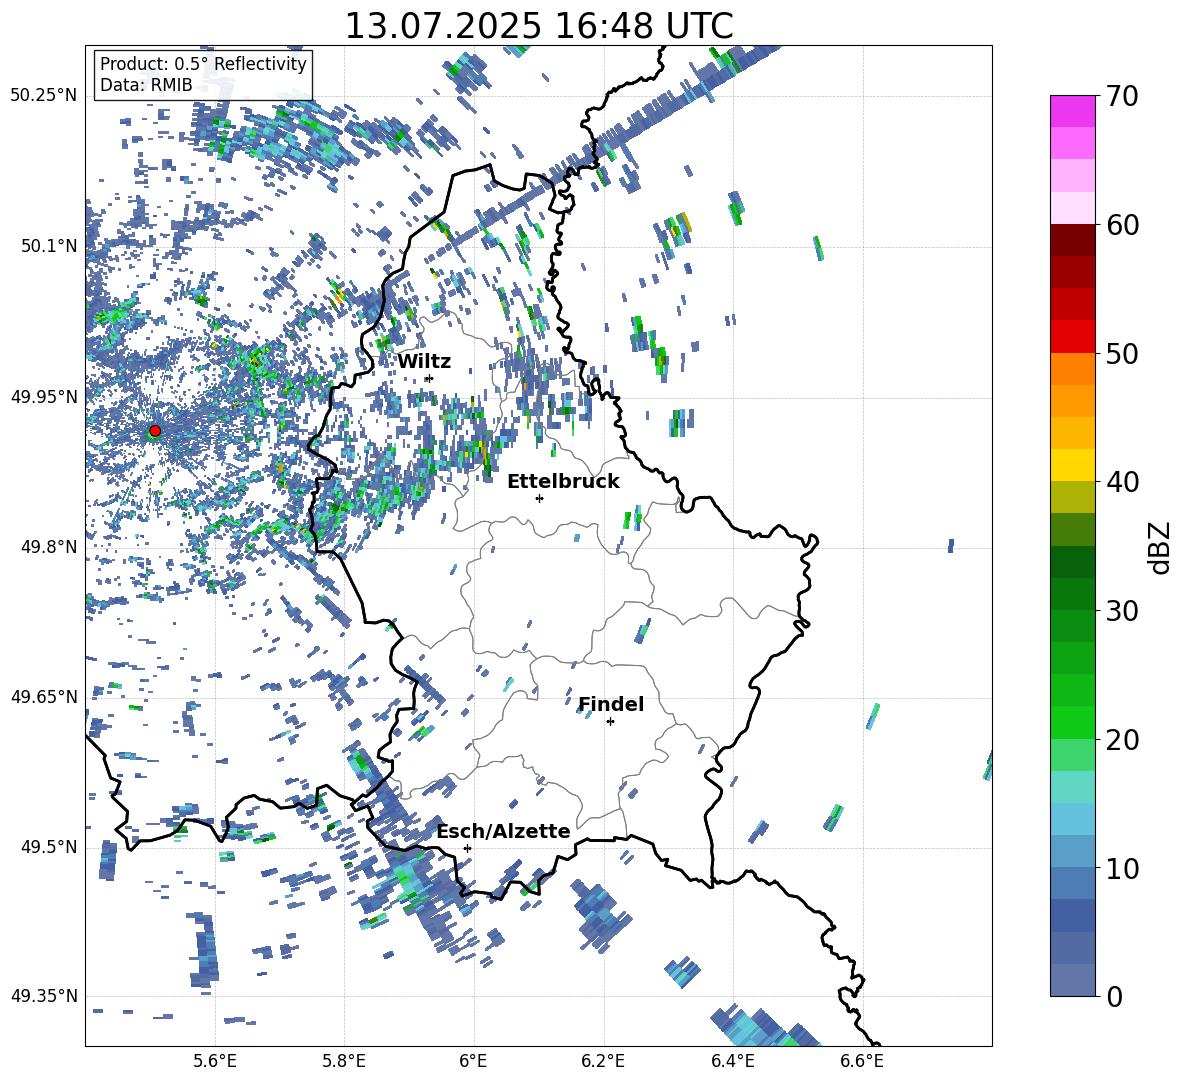Click the 50.1°N latitude label
Image resolution: width=1184 pixels, height=1081 pixels.
point(49,246)
